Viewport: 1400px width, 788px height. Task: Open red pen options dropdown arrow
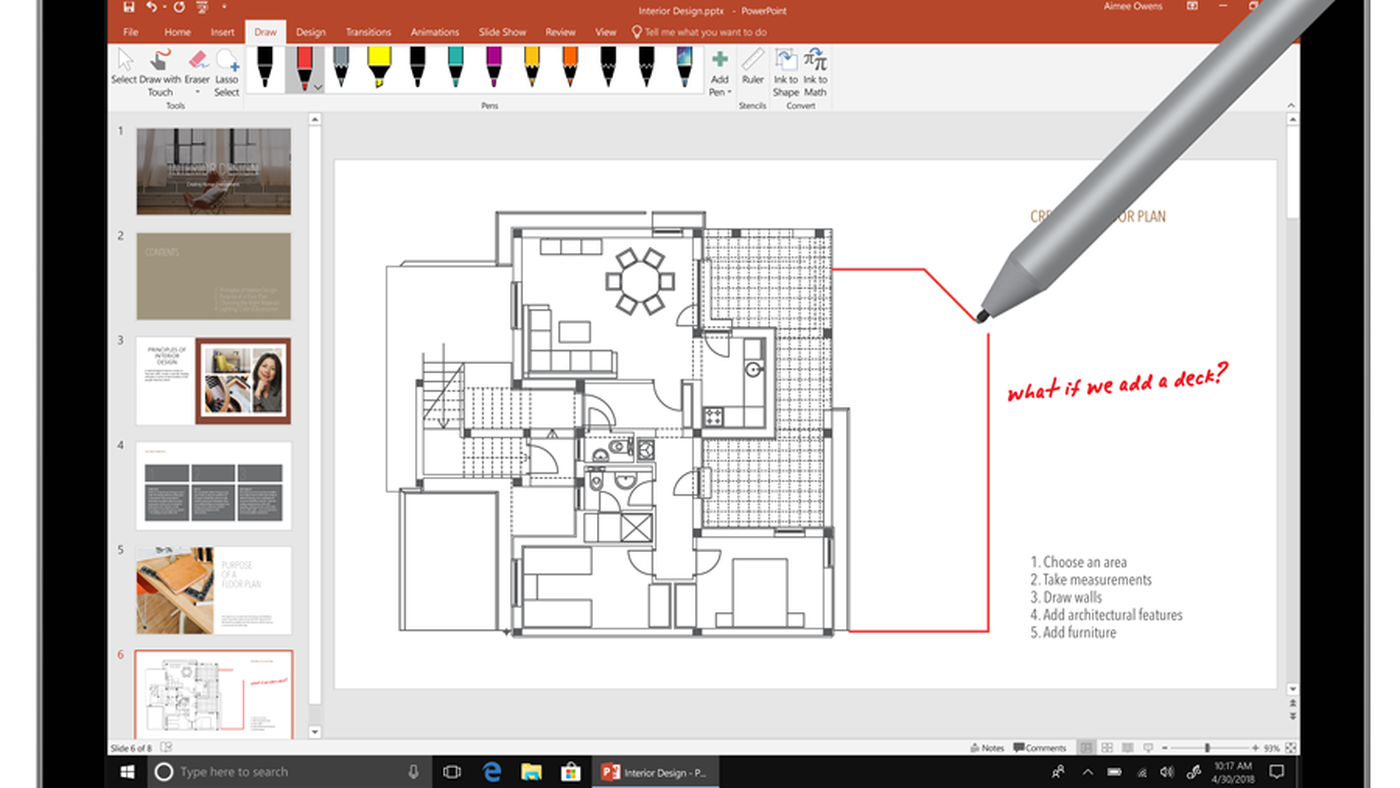point(318,88)
